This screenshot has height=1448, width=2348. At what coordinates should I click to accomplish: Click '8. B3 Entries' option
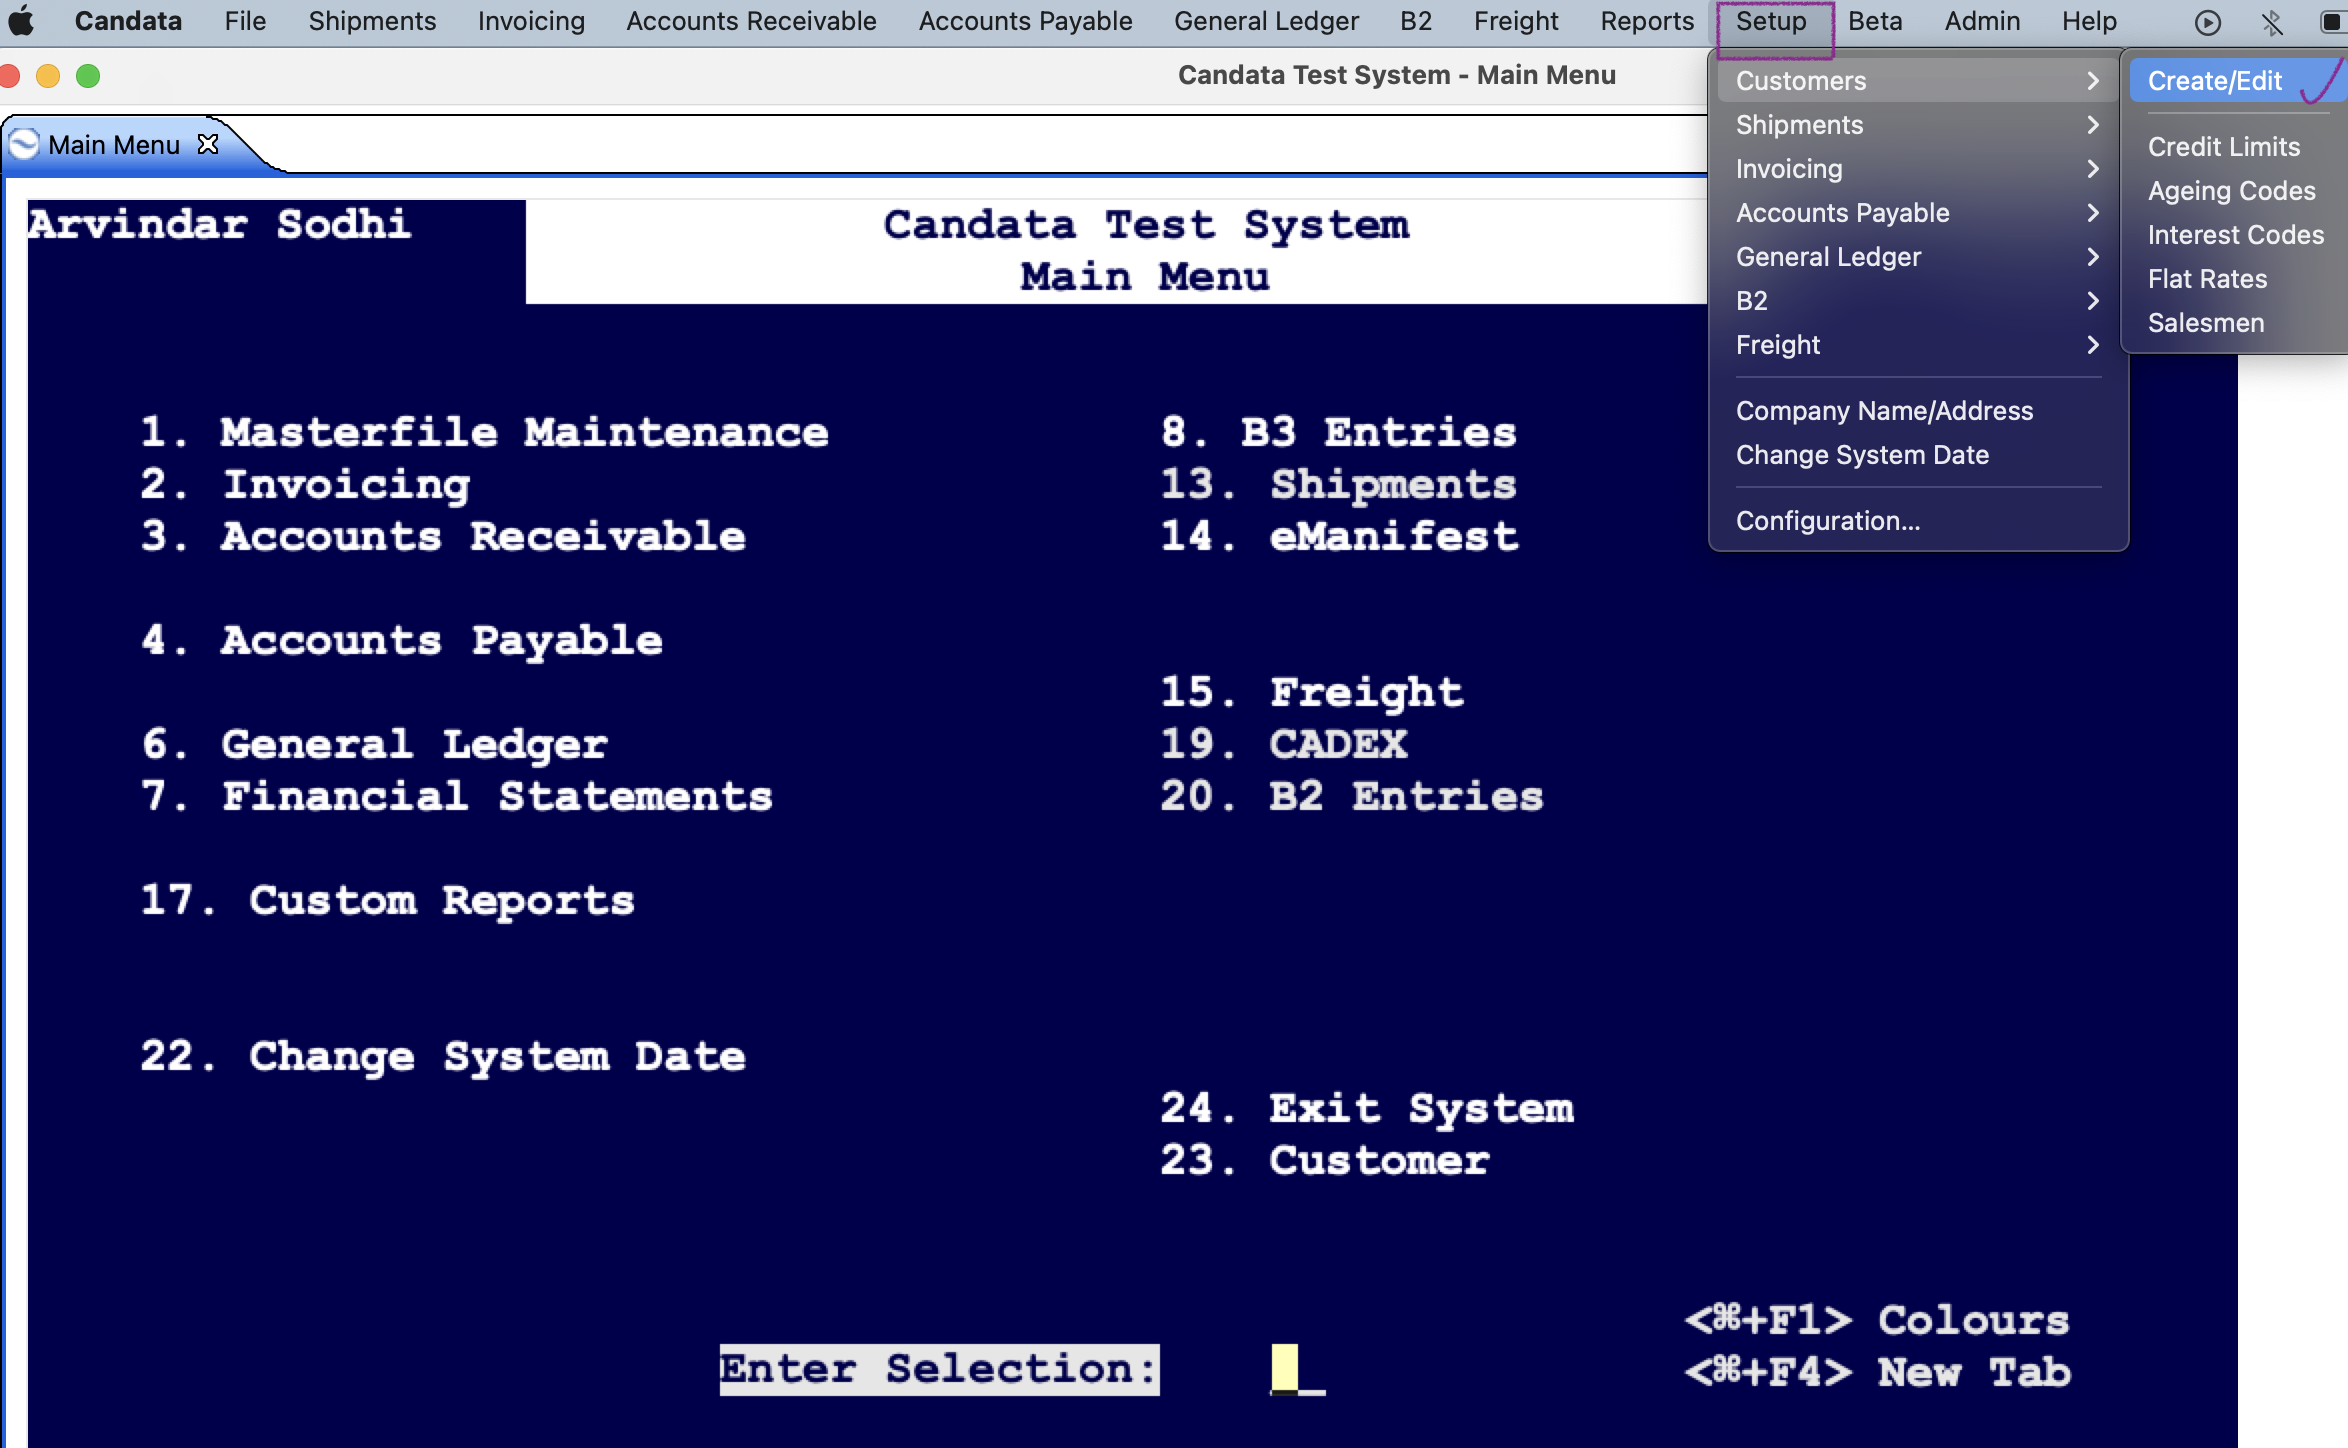click(1339, 432)
